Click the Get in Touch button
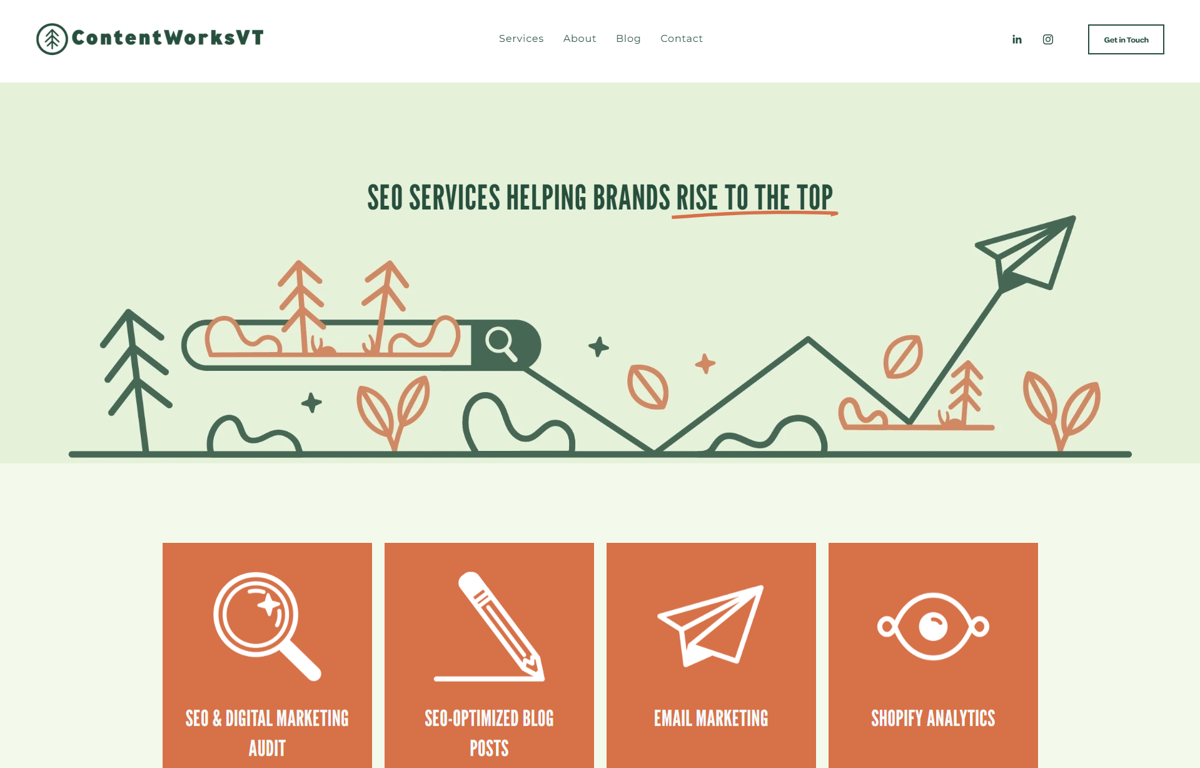The width and height of the screenshot is (1200, 768). click(x=1126, y=40)
